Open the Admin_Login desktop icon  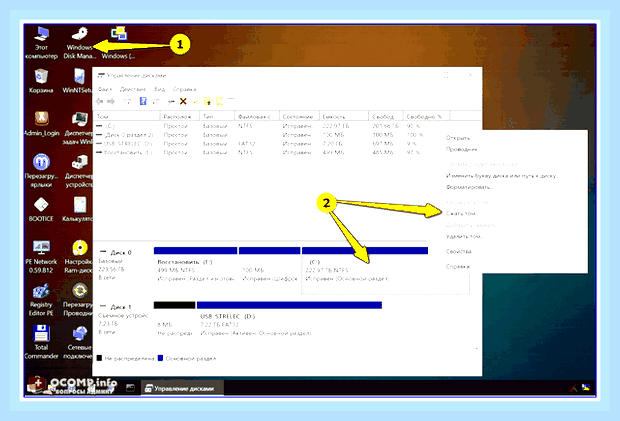(x=41, y=123)
